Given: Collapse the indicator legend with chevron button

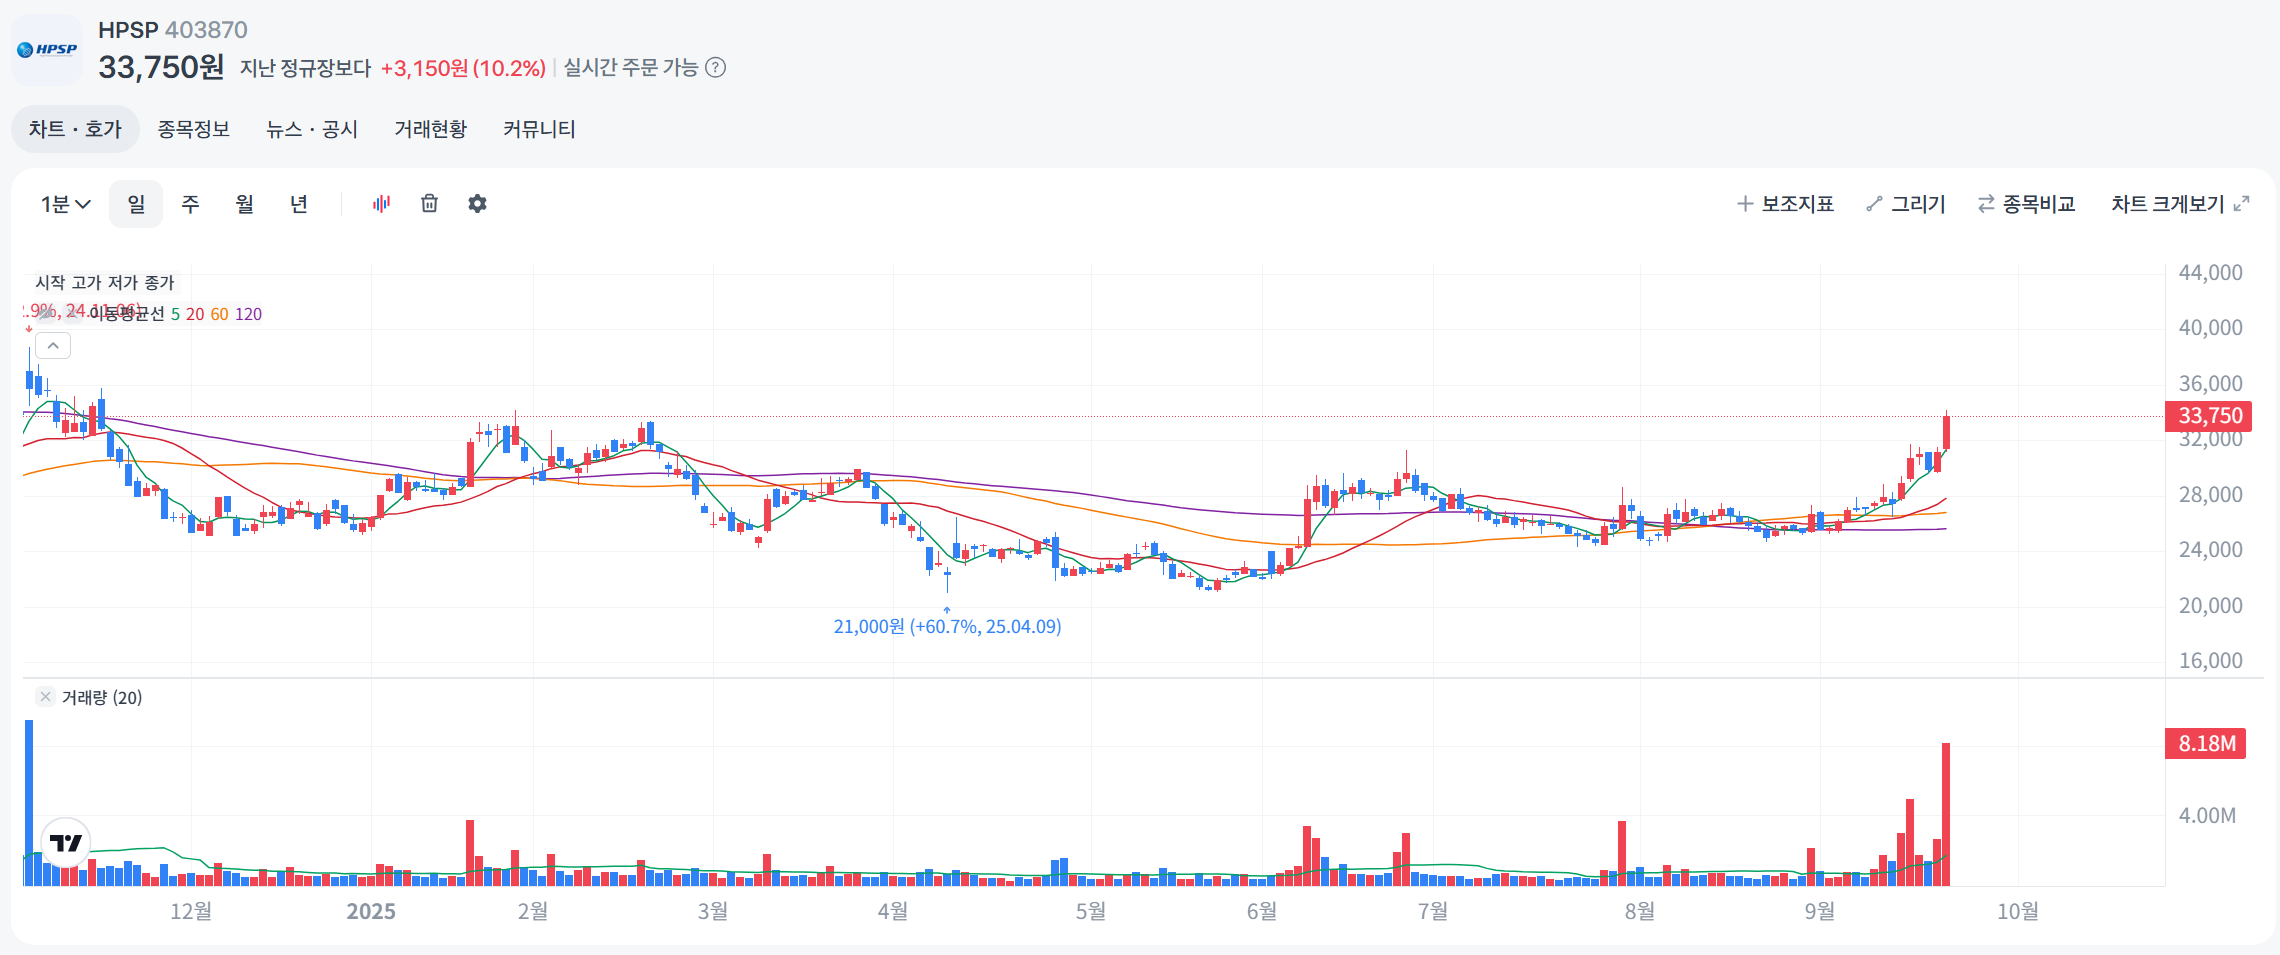Looking at the screenshot, I should (53, 346).
